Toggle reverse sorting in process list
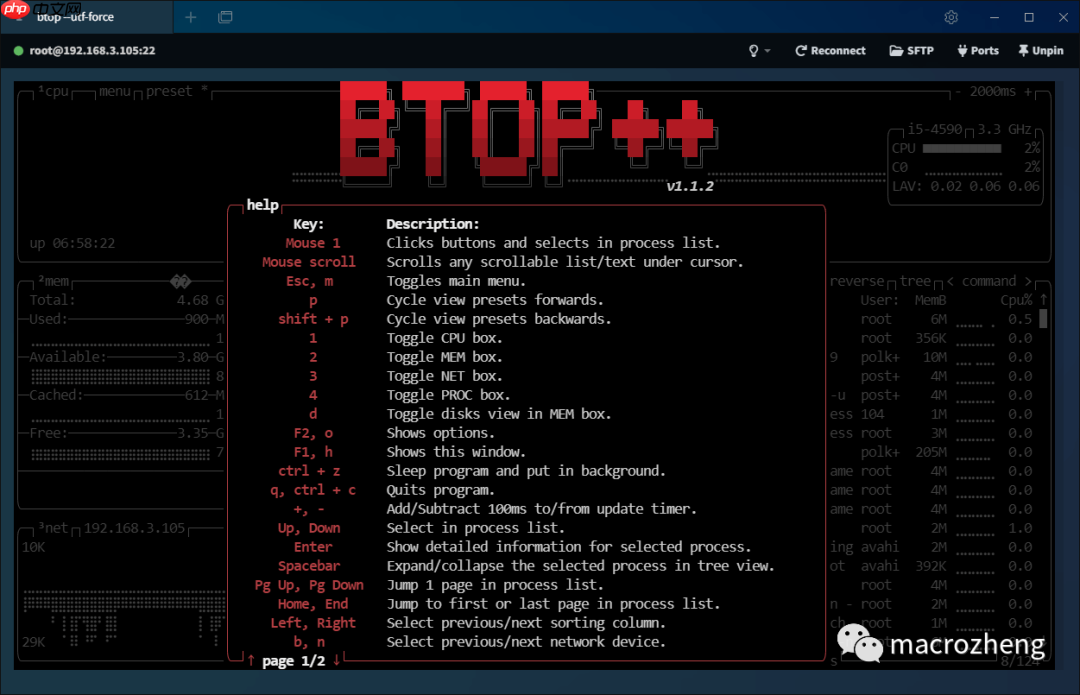Screen dimensions: 1080x695 click(857, 282)
